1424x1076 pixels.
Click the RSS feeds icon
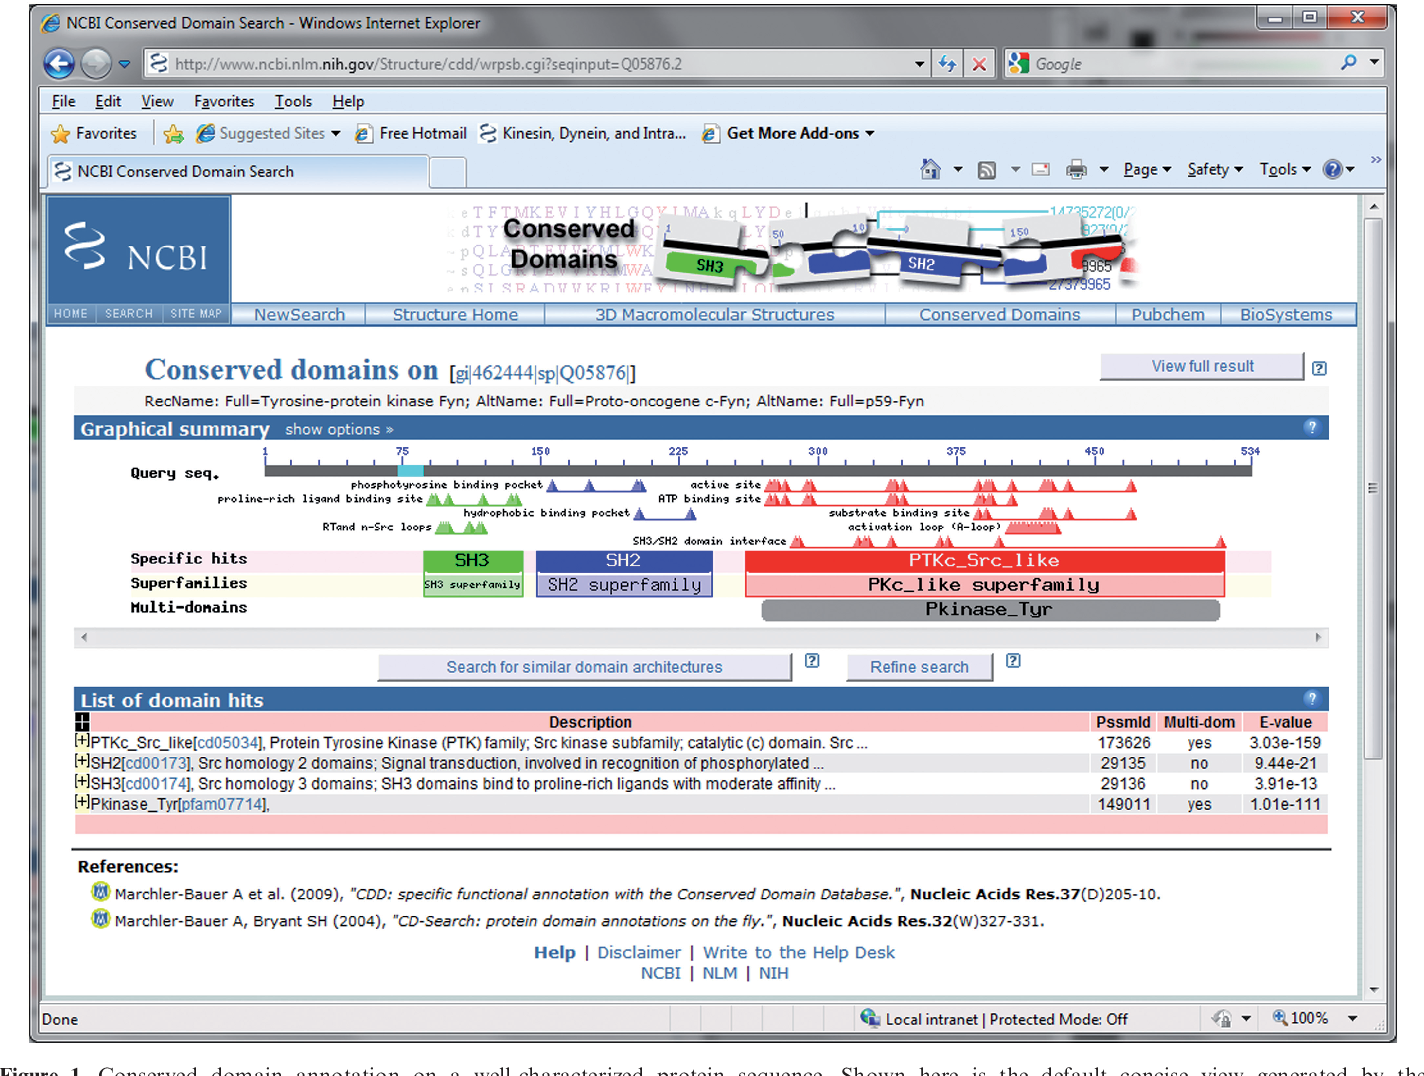click(987, 170)
